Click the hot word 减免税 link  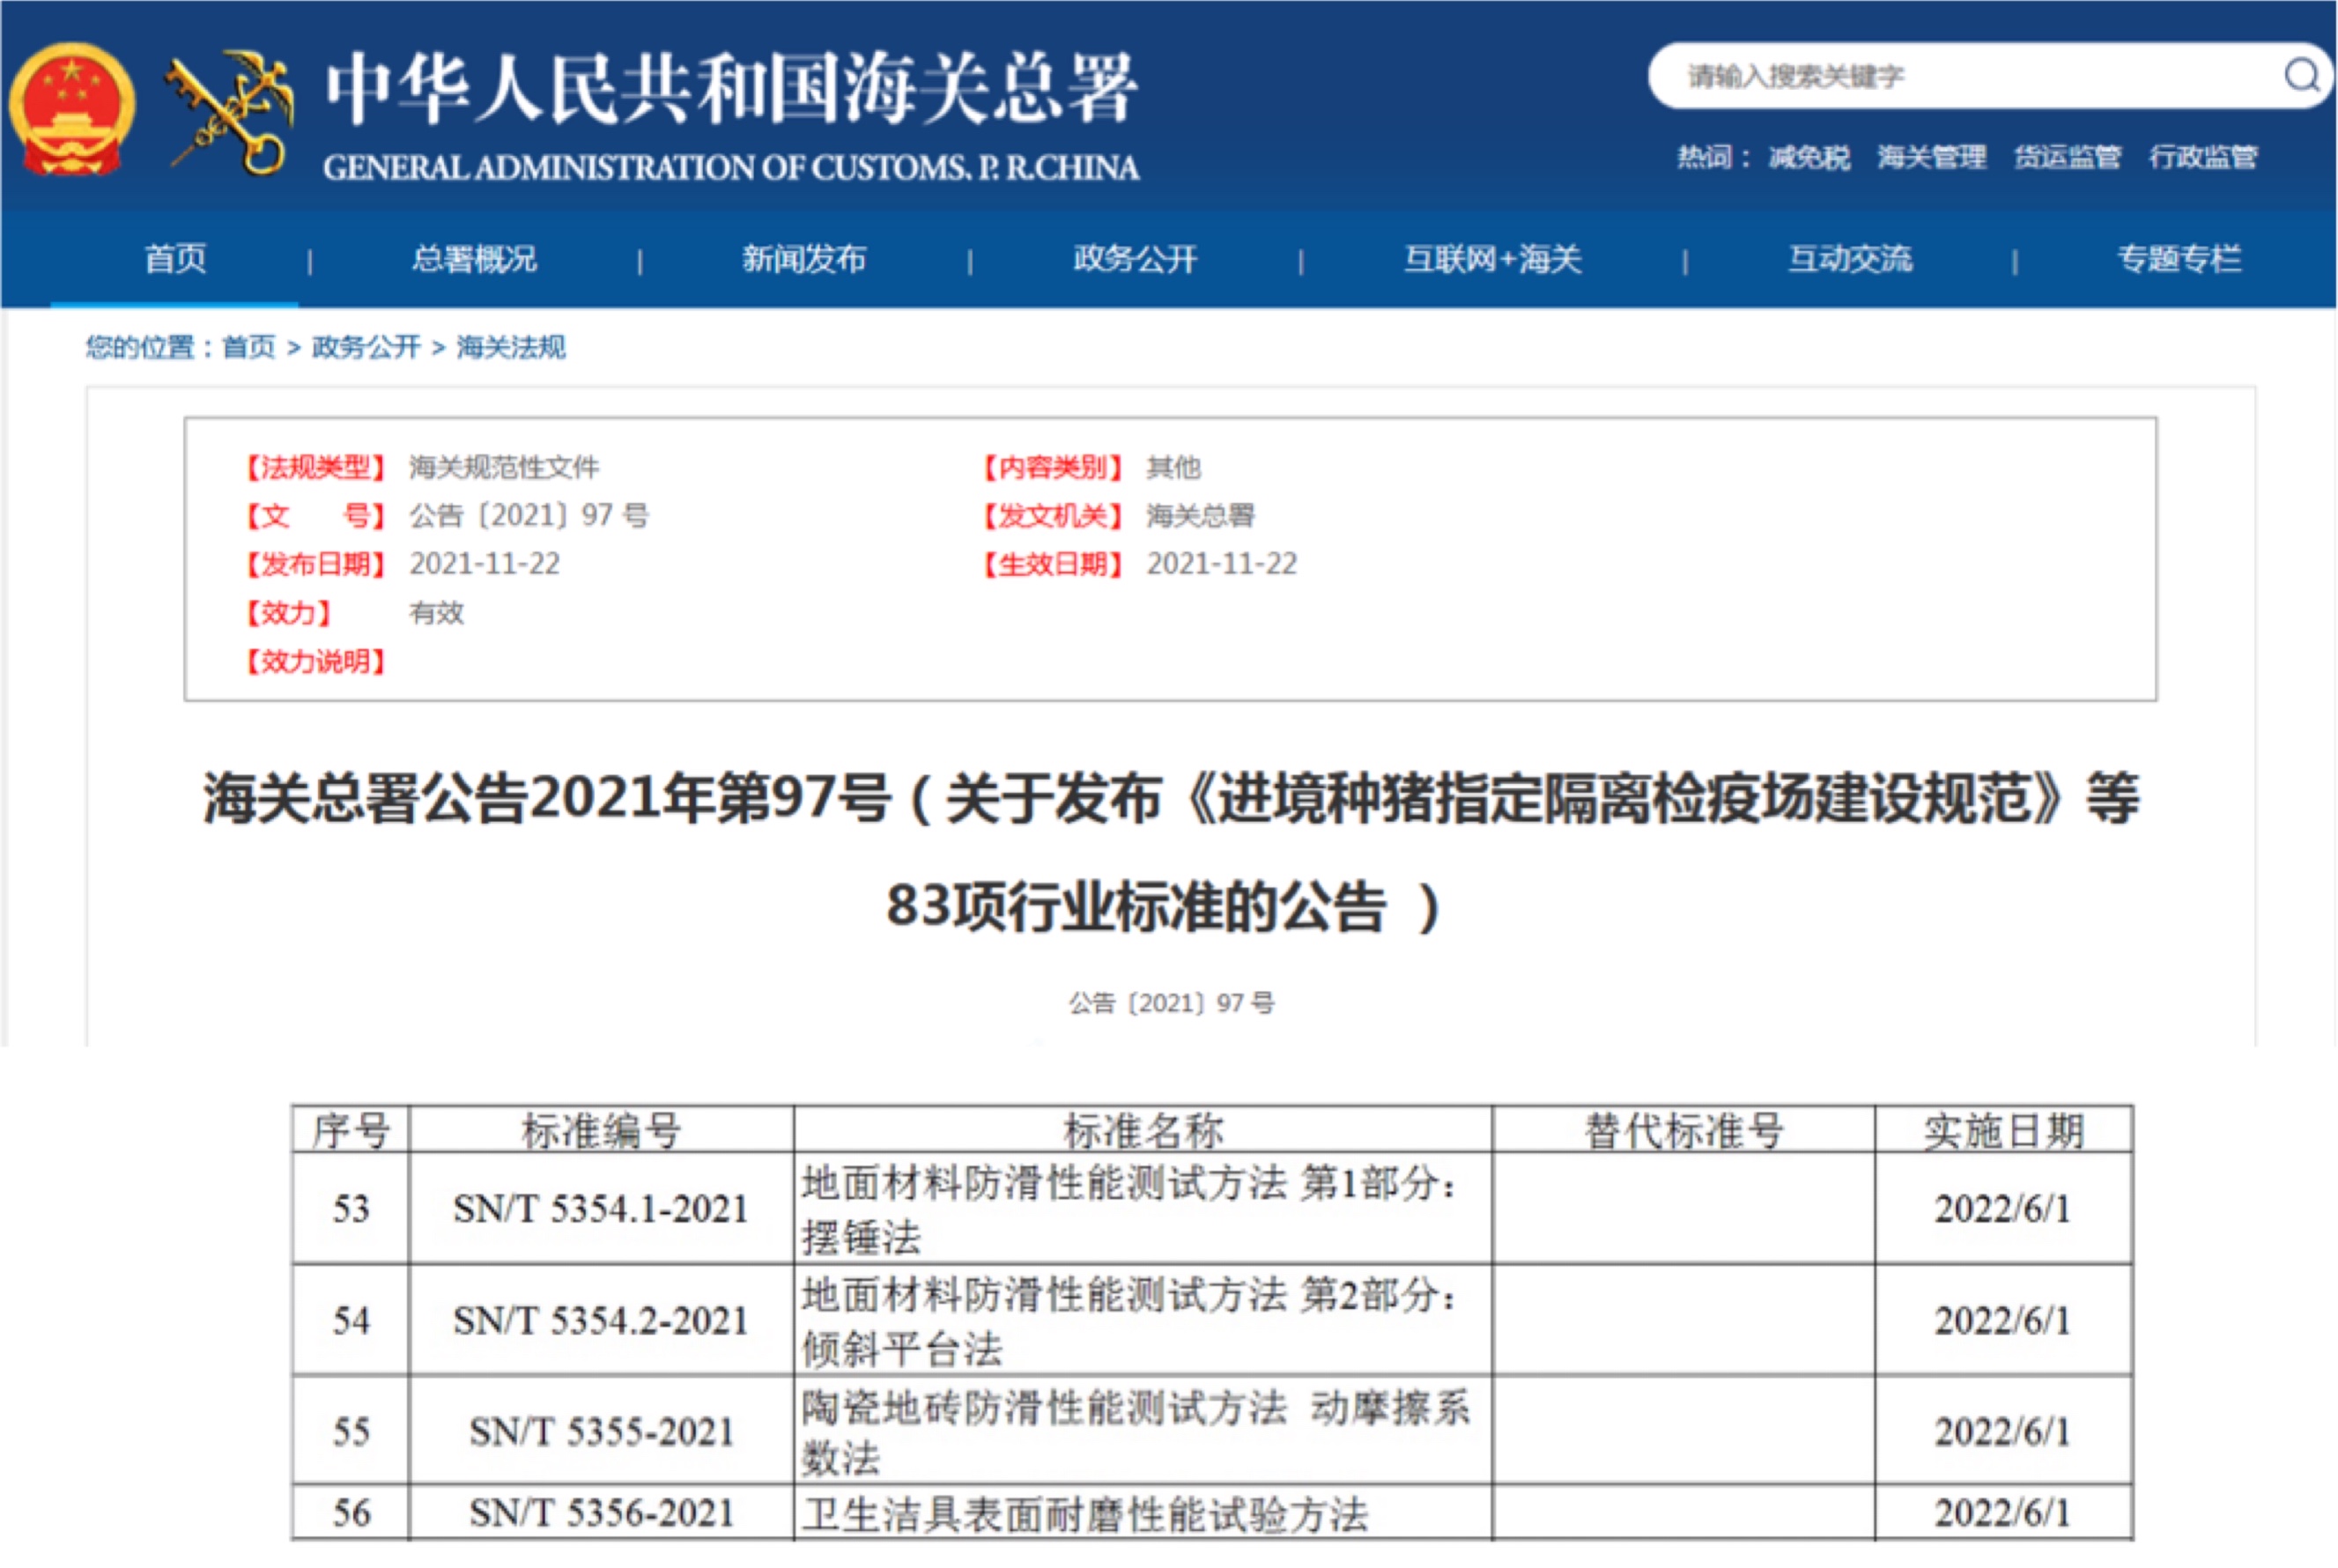1809,157
